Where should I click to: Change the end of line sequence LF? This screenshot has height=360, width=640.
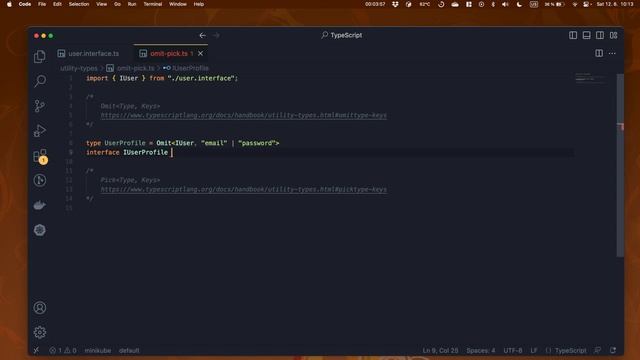pyautogui.click(x=534, y=350)
